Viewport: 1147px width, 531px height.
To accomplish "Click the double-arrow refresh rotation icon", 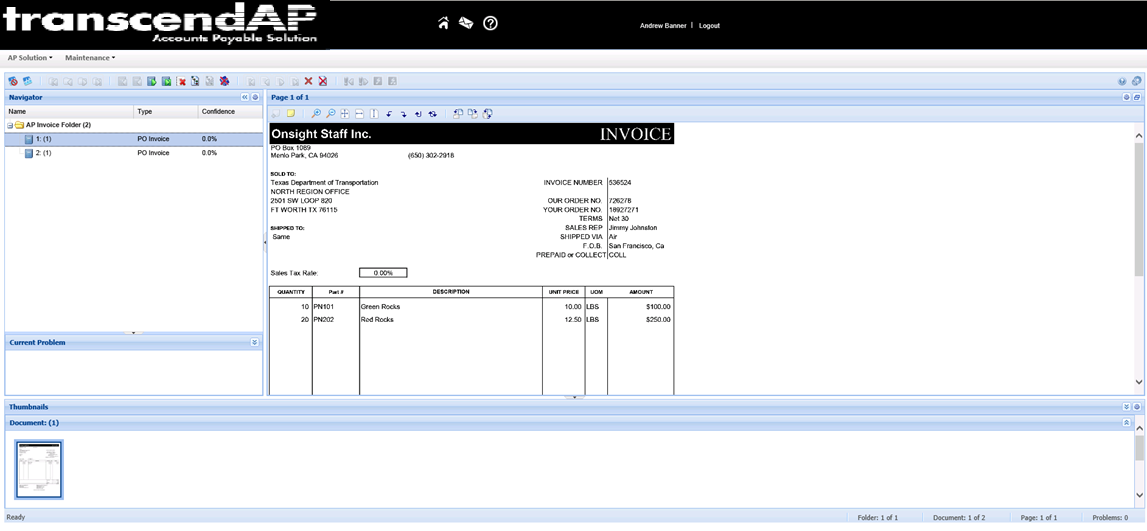I will click(432, 113).
